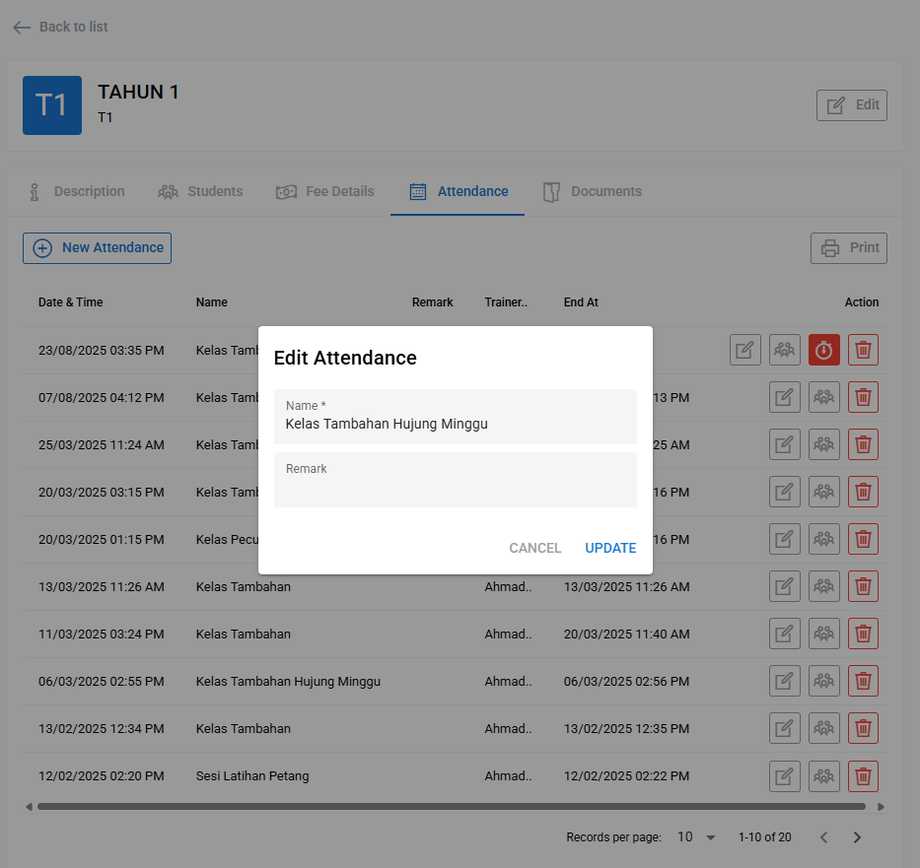The width and height of the screenshot is (920, 868).
Task: Cancel the Edit Attendance dialog
Action: [x=535, y=548]
